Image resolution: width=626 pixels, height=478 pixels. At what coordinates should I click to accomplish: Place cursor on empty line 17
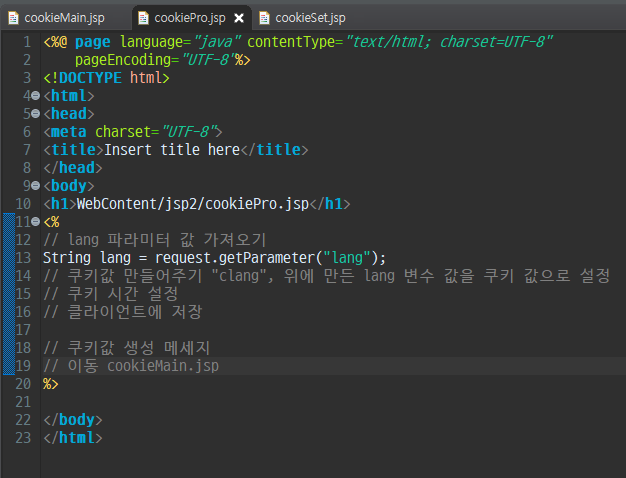pyautogui.click(x=333, y=330)
